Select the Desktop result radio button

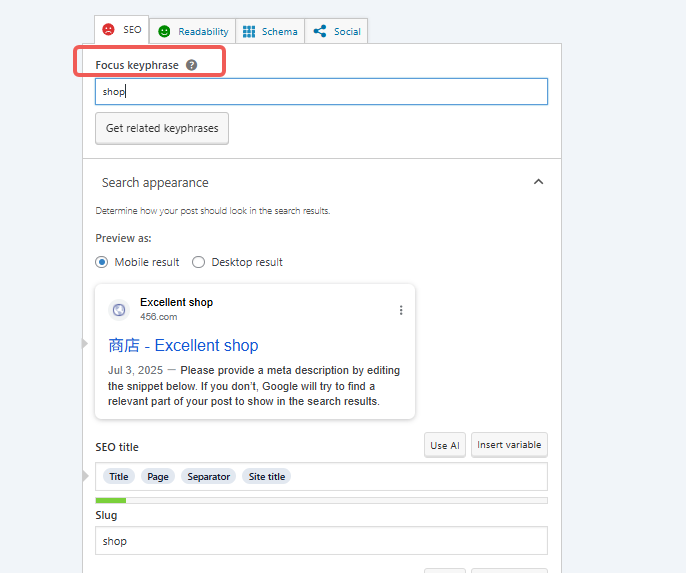click(198, 262)
